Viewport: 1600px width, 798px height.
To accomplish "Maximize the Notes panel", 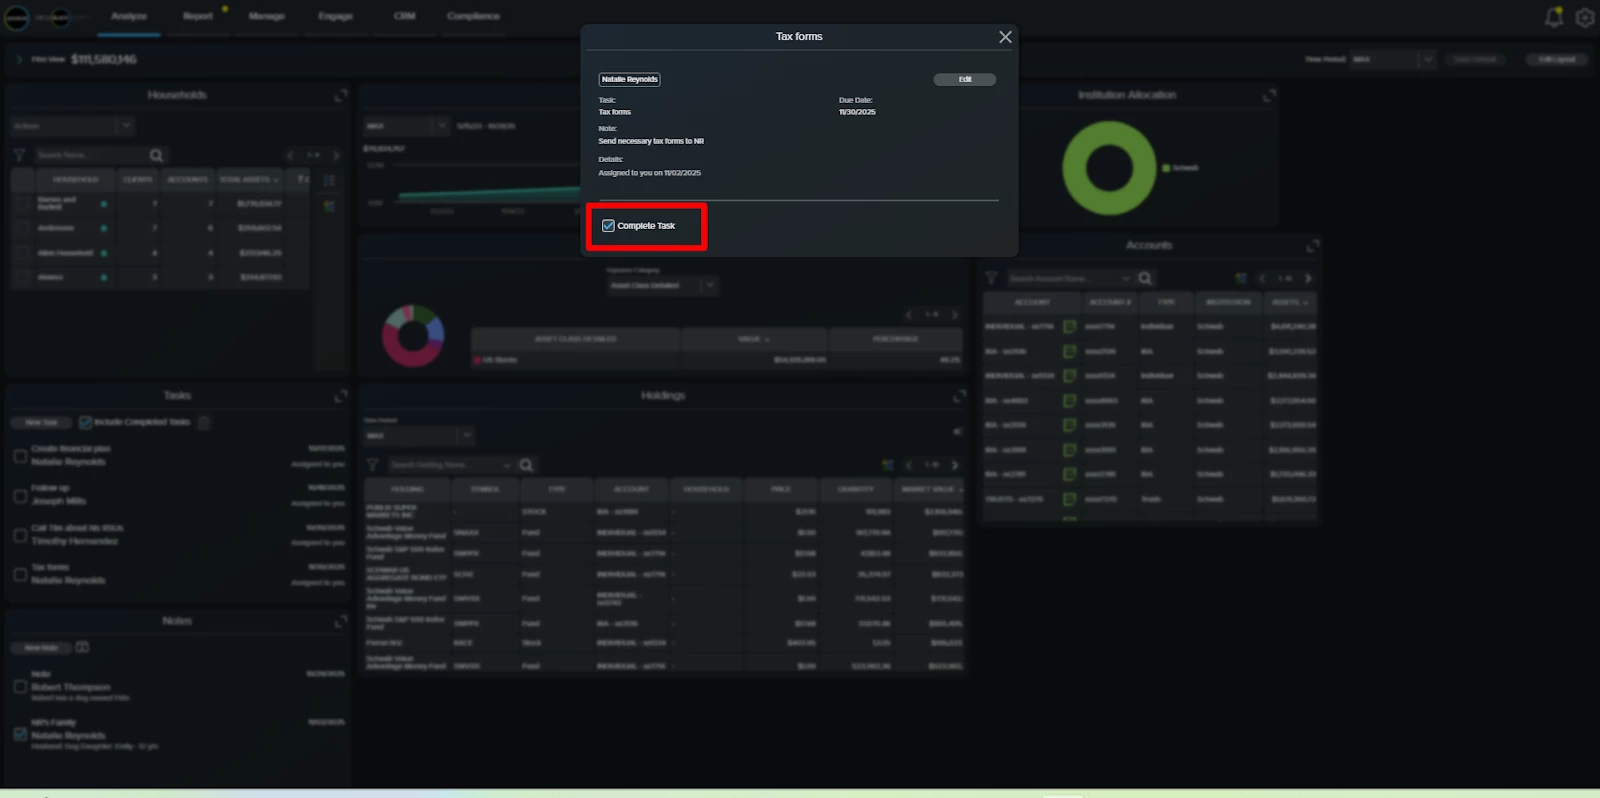I will coord(341,622).
